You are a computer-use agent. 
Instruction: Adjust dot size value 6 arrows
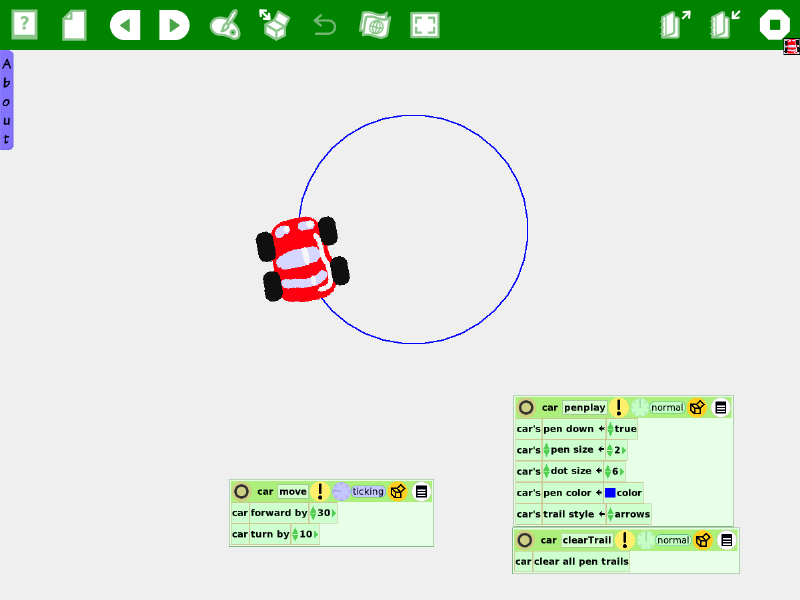[x=608, y=471]
